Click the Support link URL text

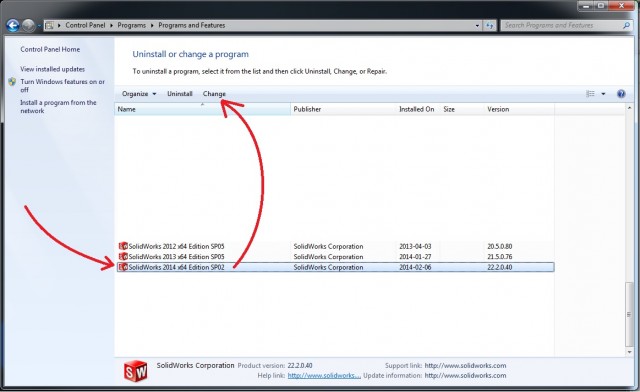[x=465, y=365]
